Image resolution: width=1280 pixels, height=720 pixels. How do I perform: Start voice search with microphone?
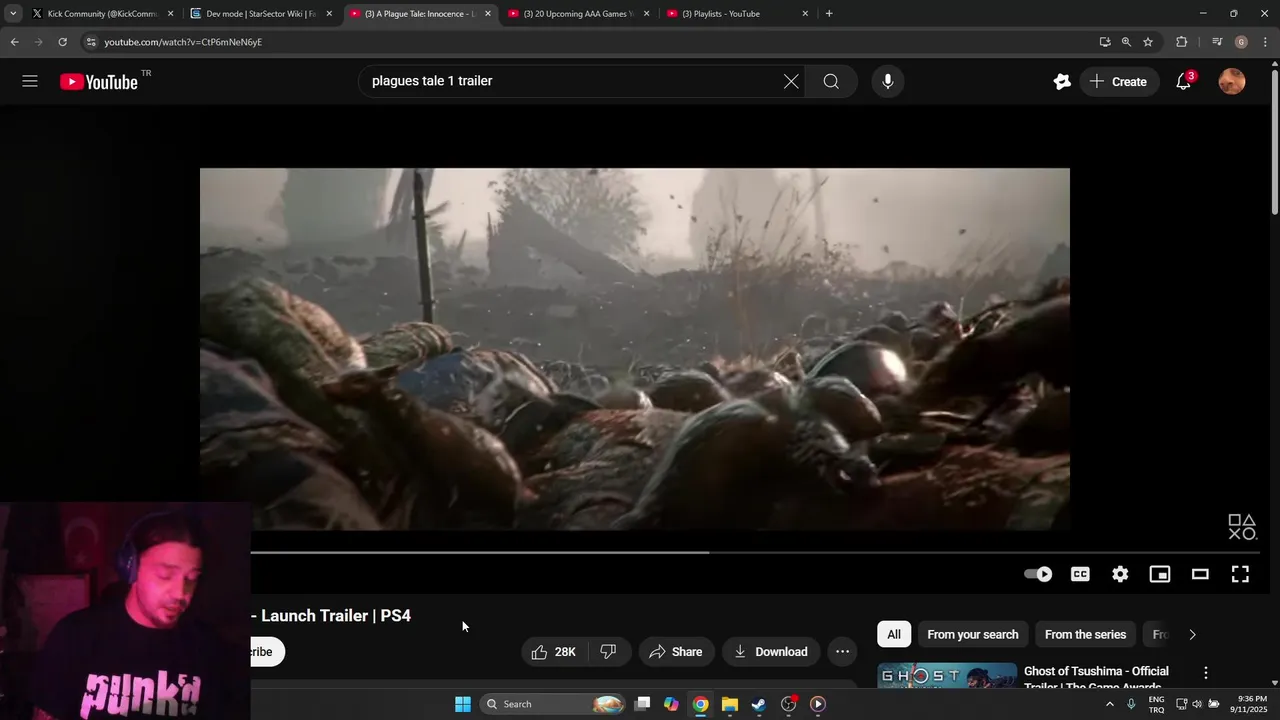click(887, 82)
